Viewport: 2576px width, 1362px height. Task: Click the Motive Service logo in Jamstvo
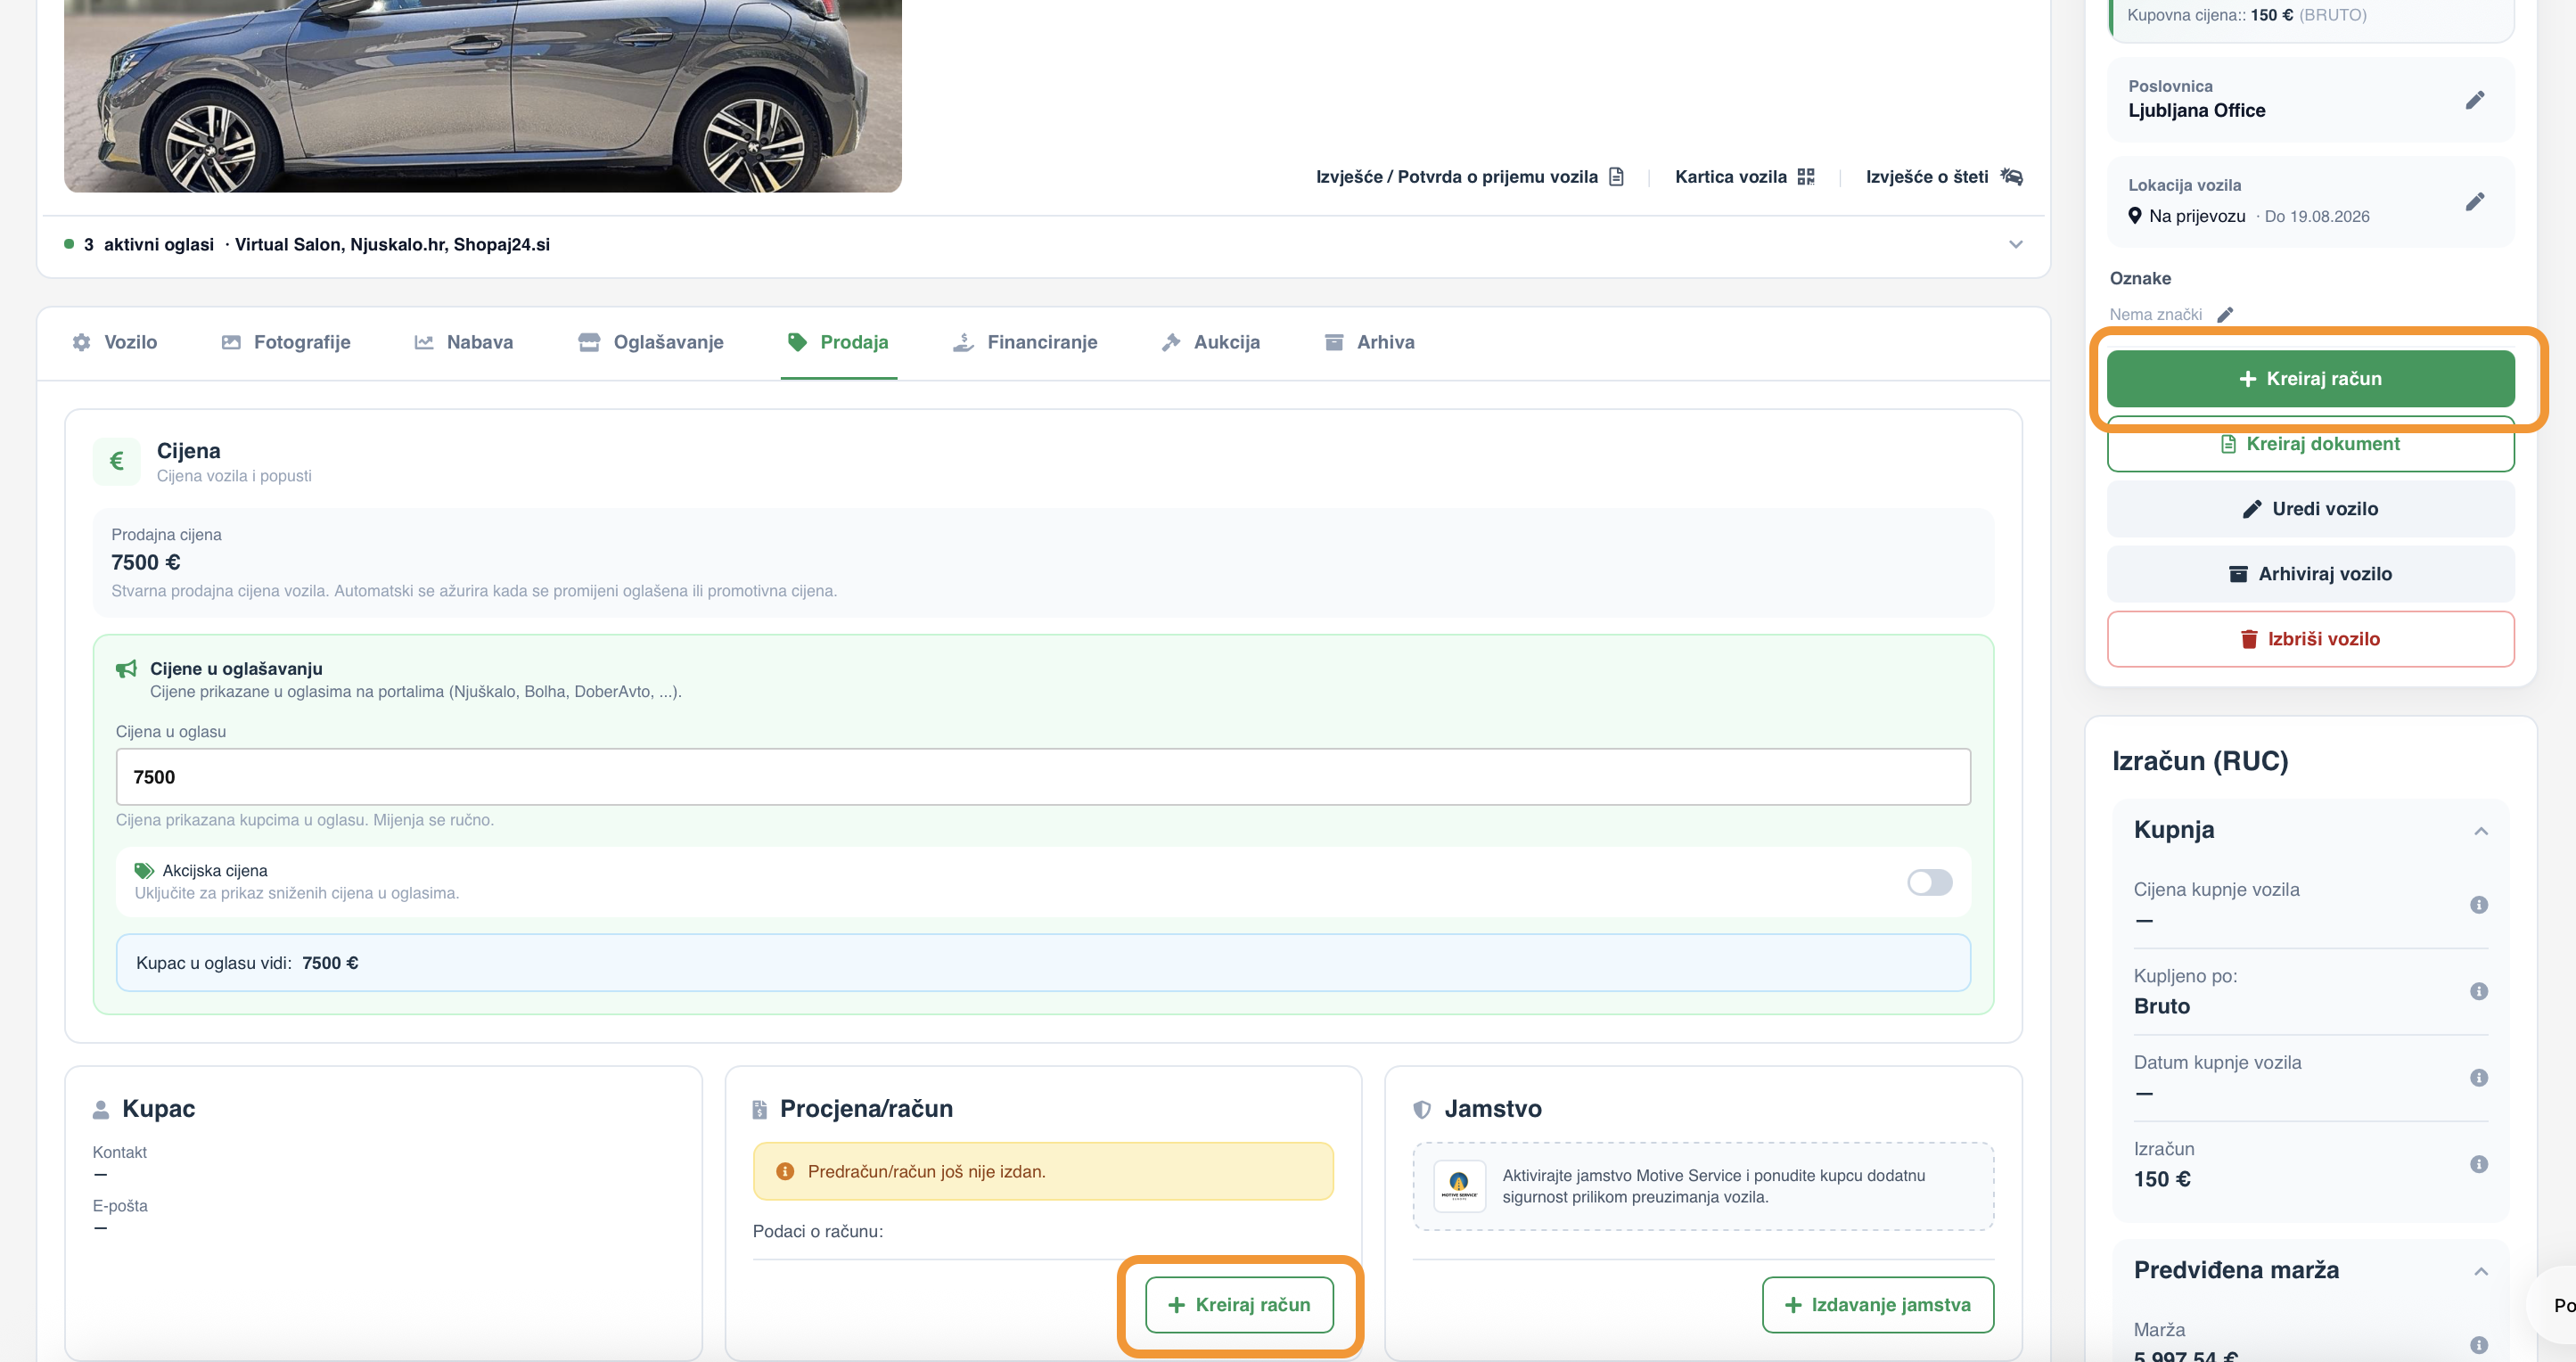pyautogui.click(x=1459, y=1186)
